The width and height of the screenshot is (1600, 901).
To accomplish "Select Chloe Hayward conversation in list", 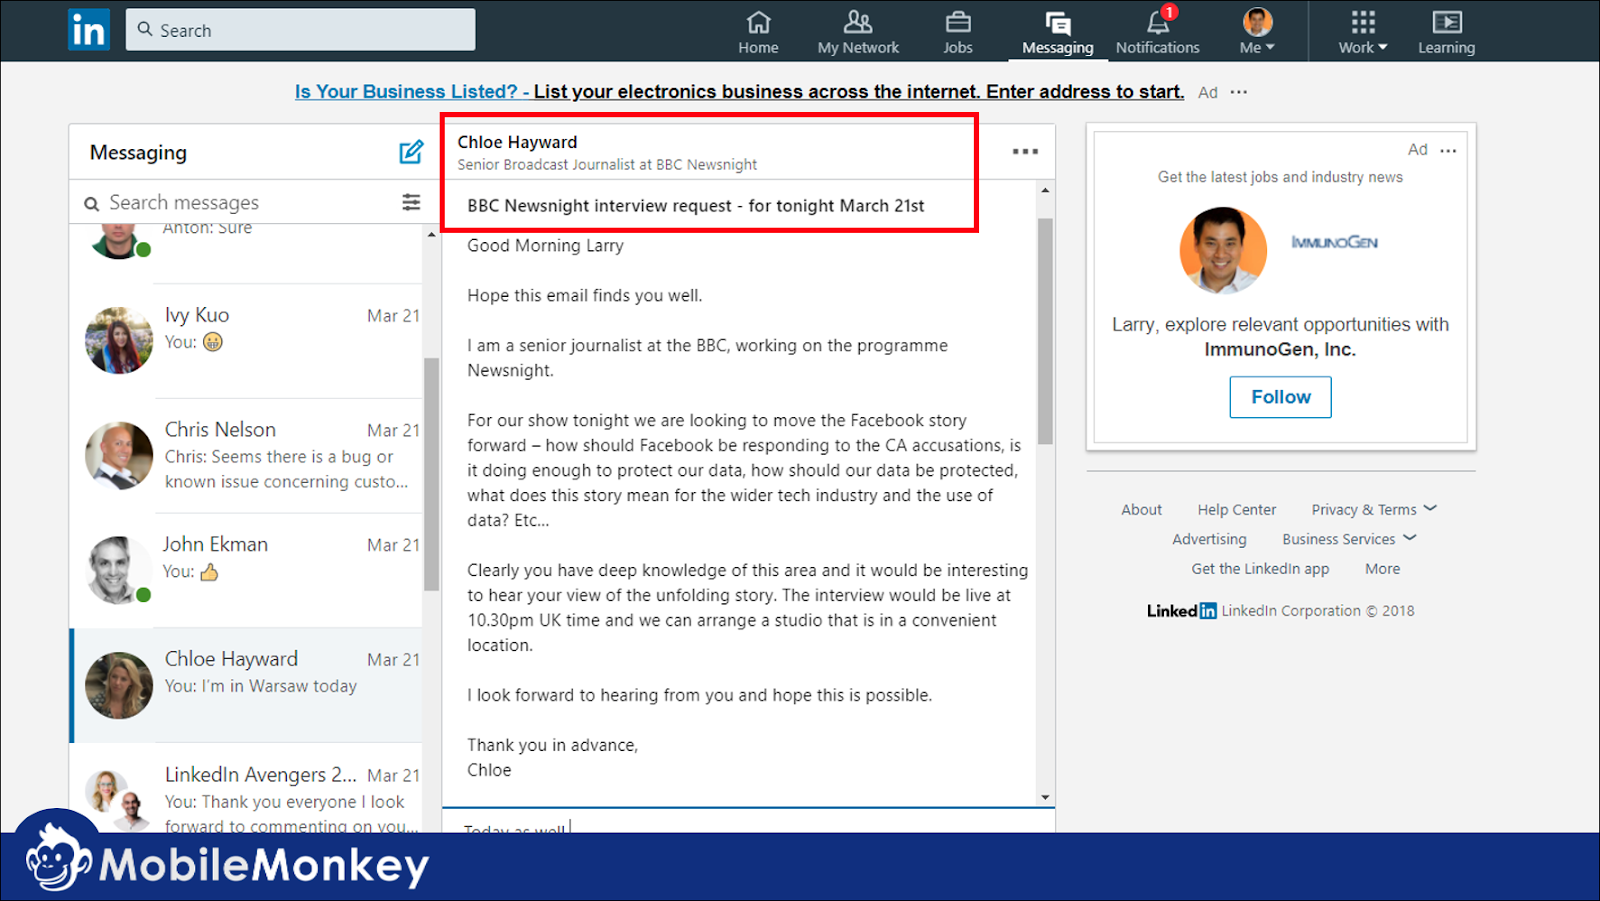I will (x=246, y=686).
